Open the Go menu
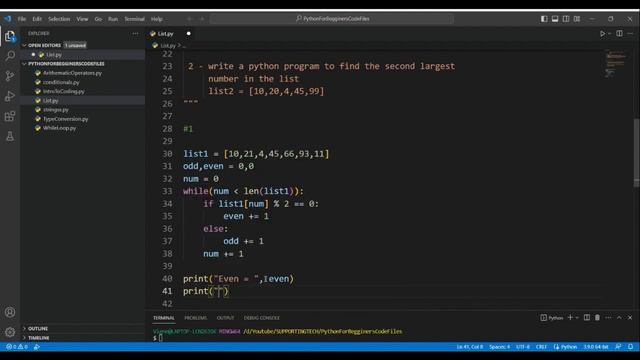Screen dimensions: 640x360 pyautogui.click(x=98, y=19)
